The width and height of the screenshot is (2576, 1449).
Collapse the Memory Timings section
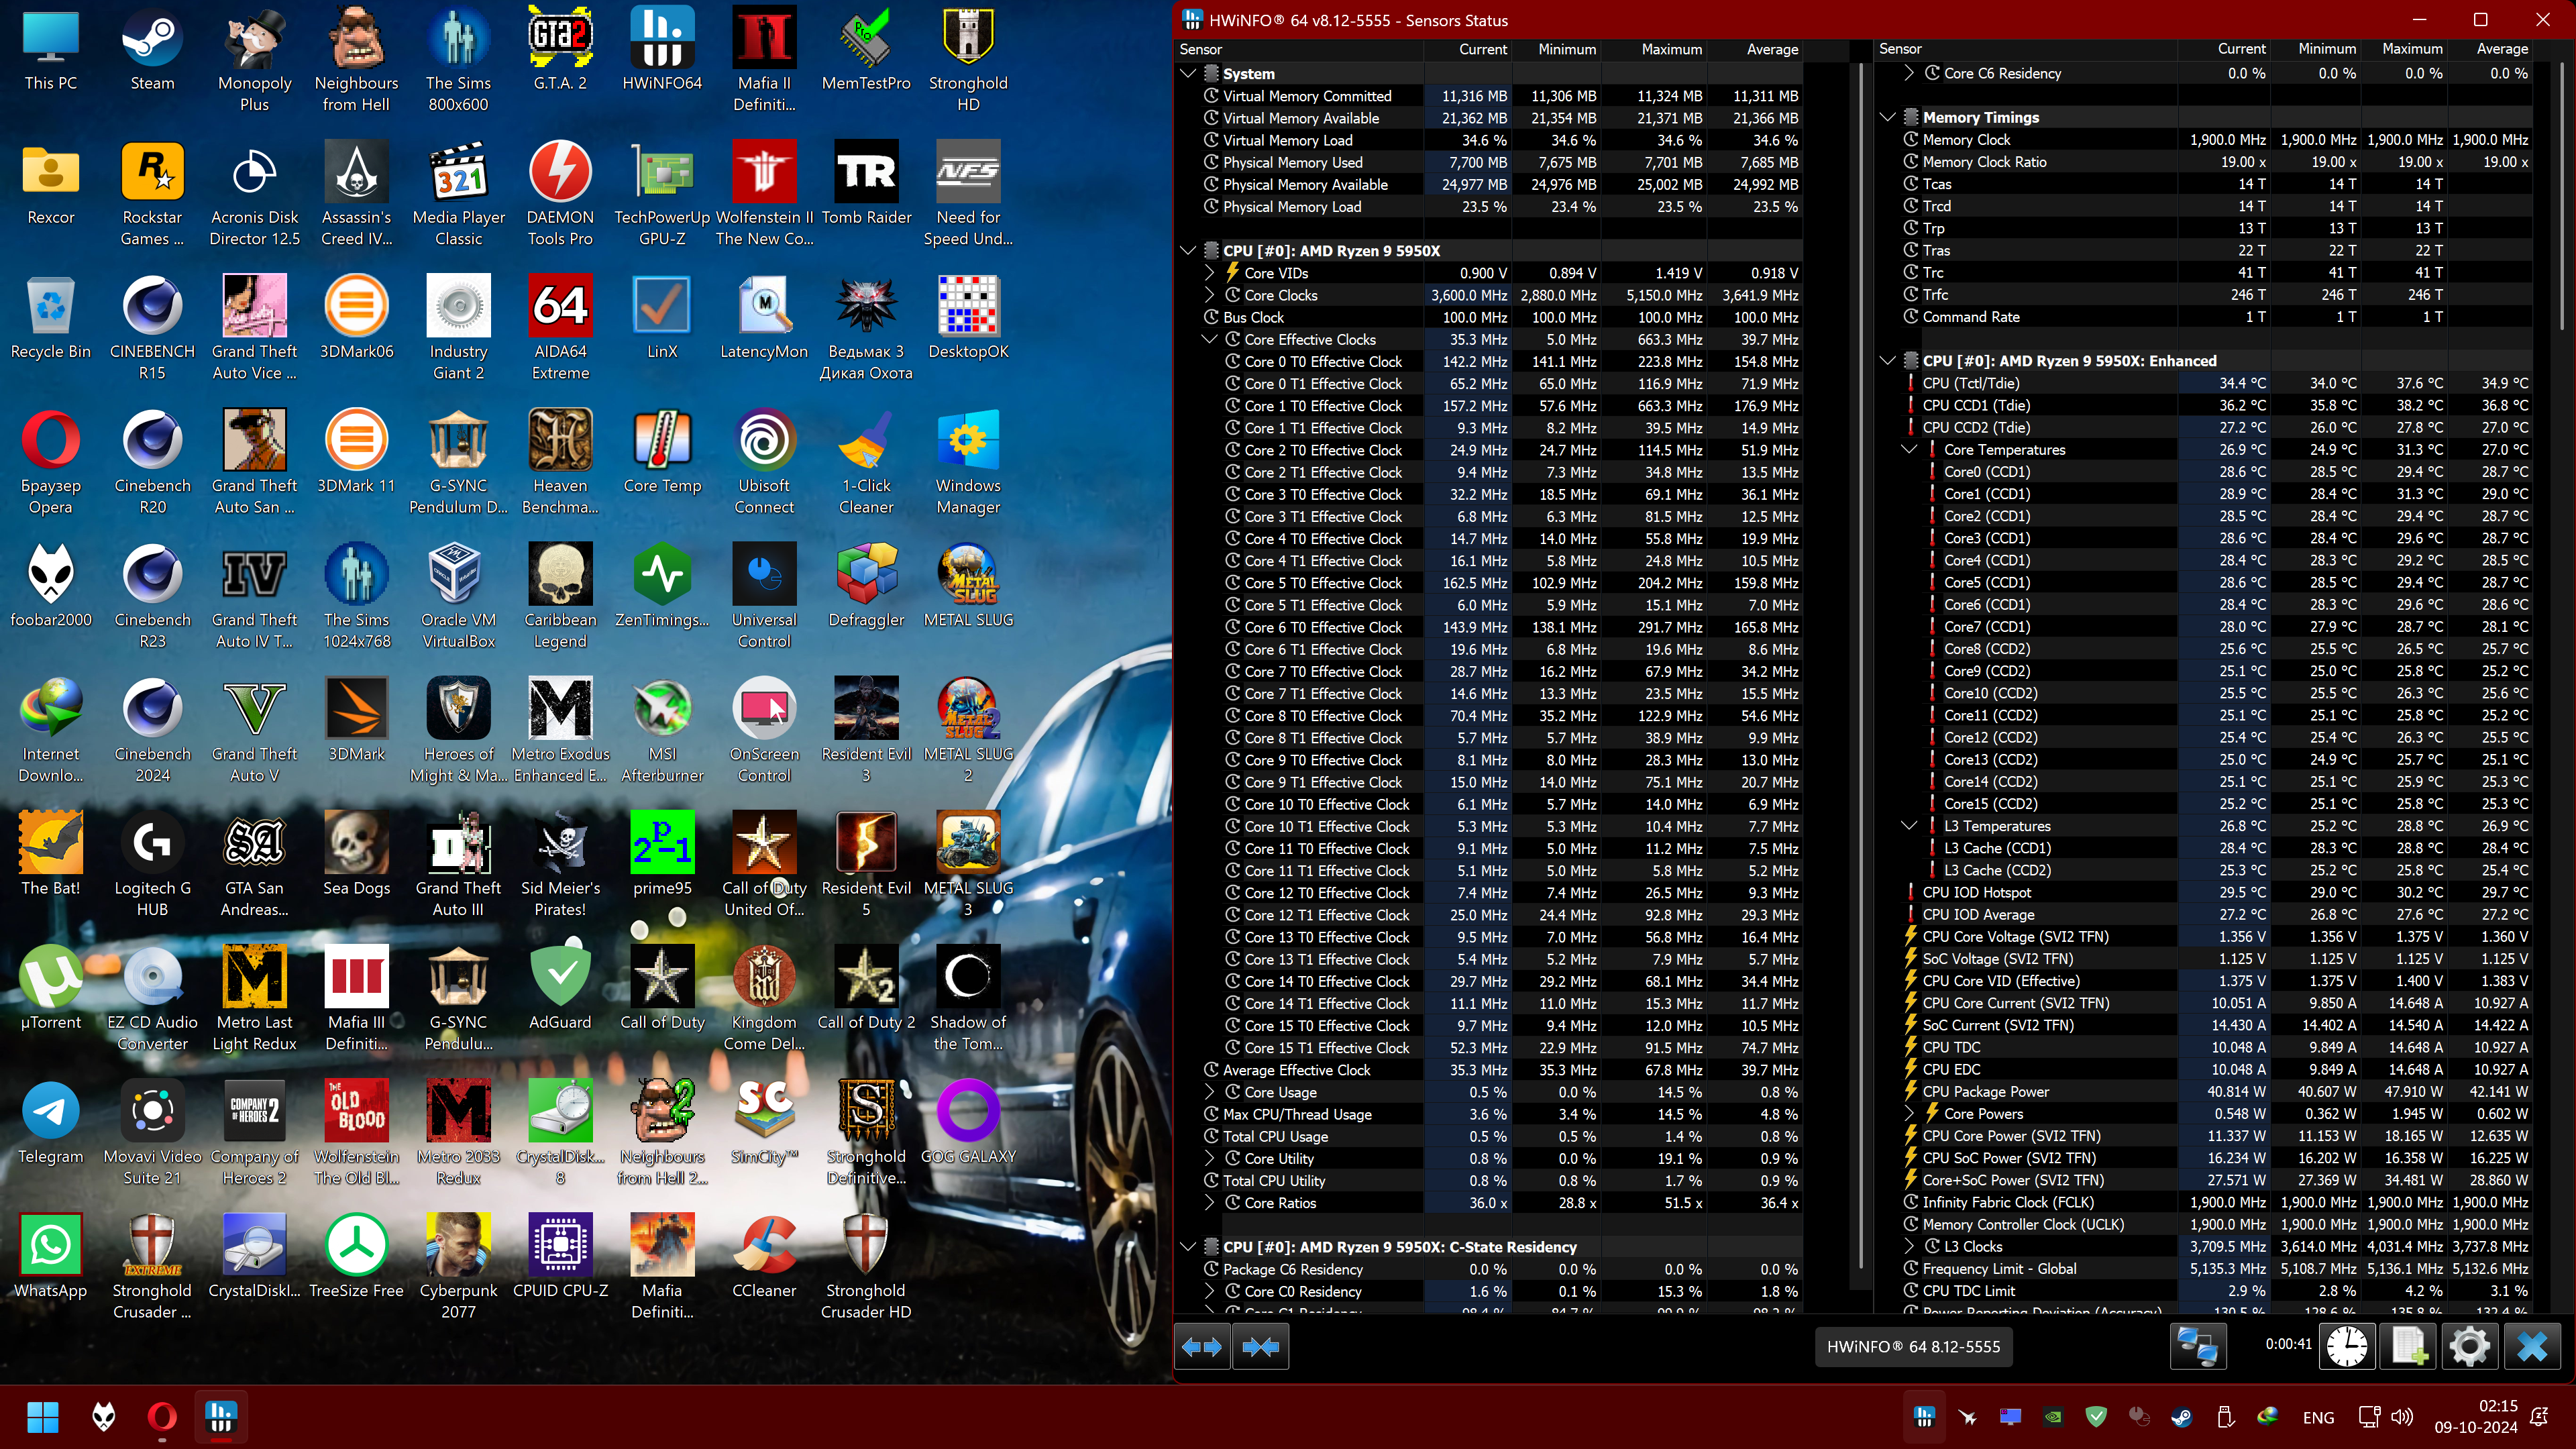1887,117
